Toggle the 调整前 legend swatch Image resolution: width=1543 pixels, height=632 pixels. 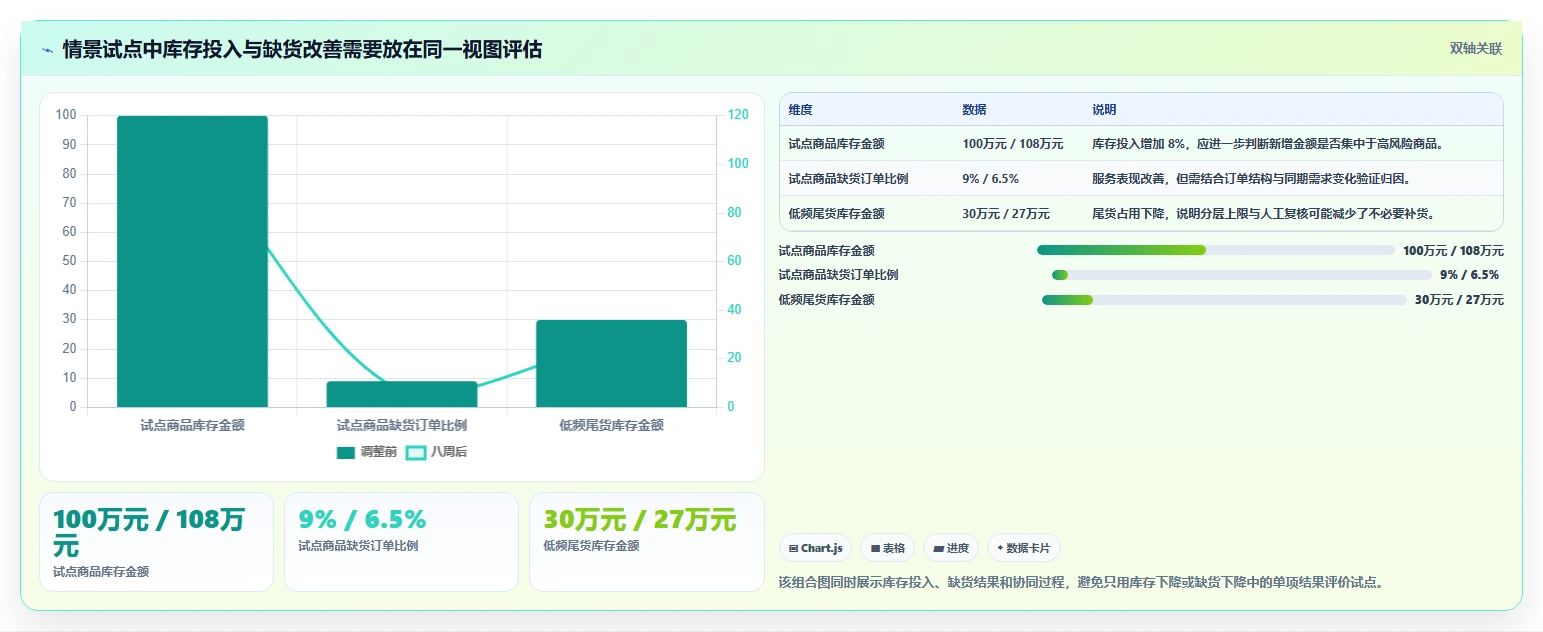(346, 452)
